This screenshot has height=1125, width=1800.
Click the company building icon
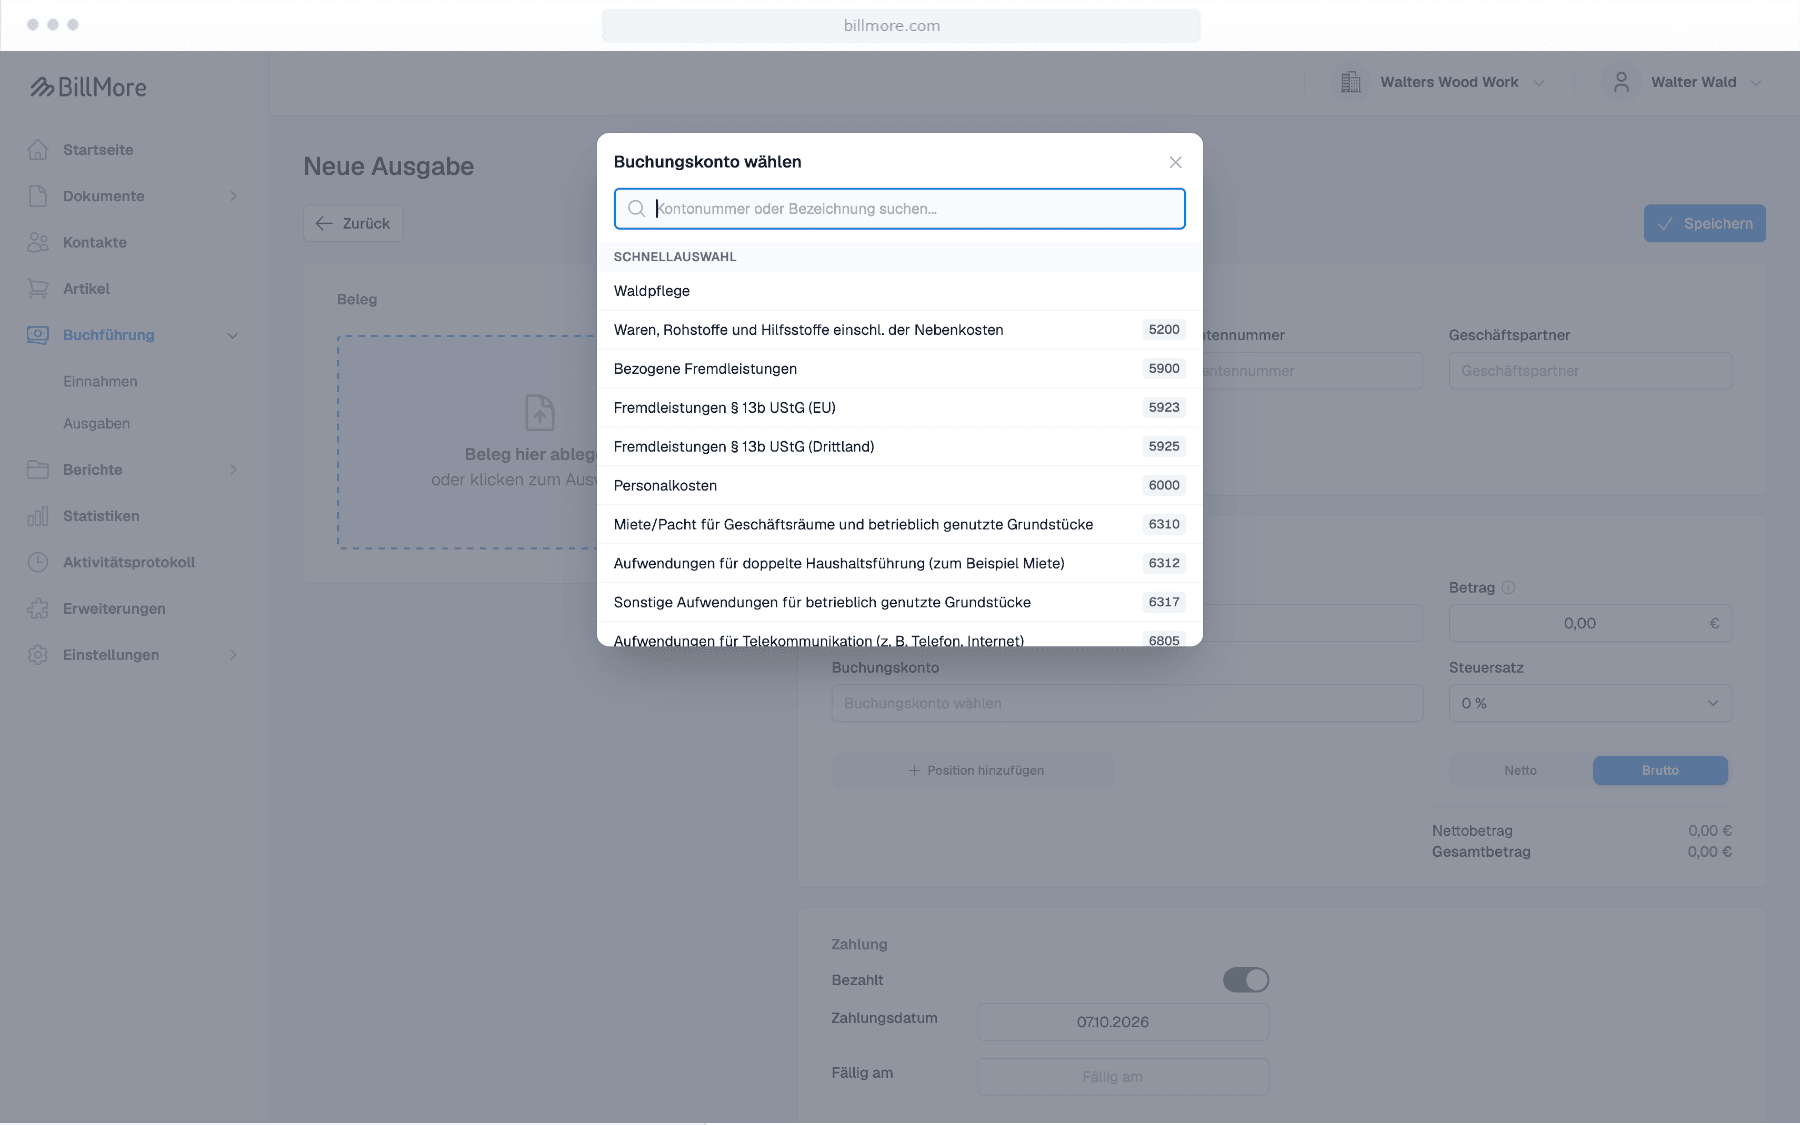[x=1351, y=82]
